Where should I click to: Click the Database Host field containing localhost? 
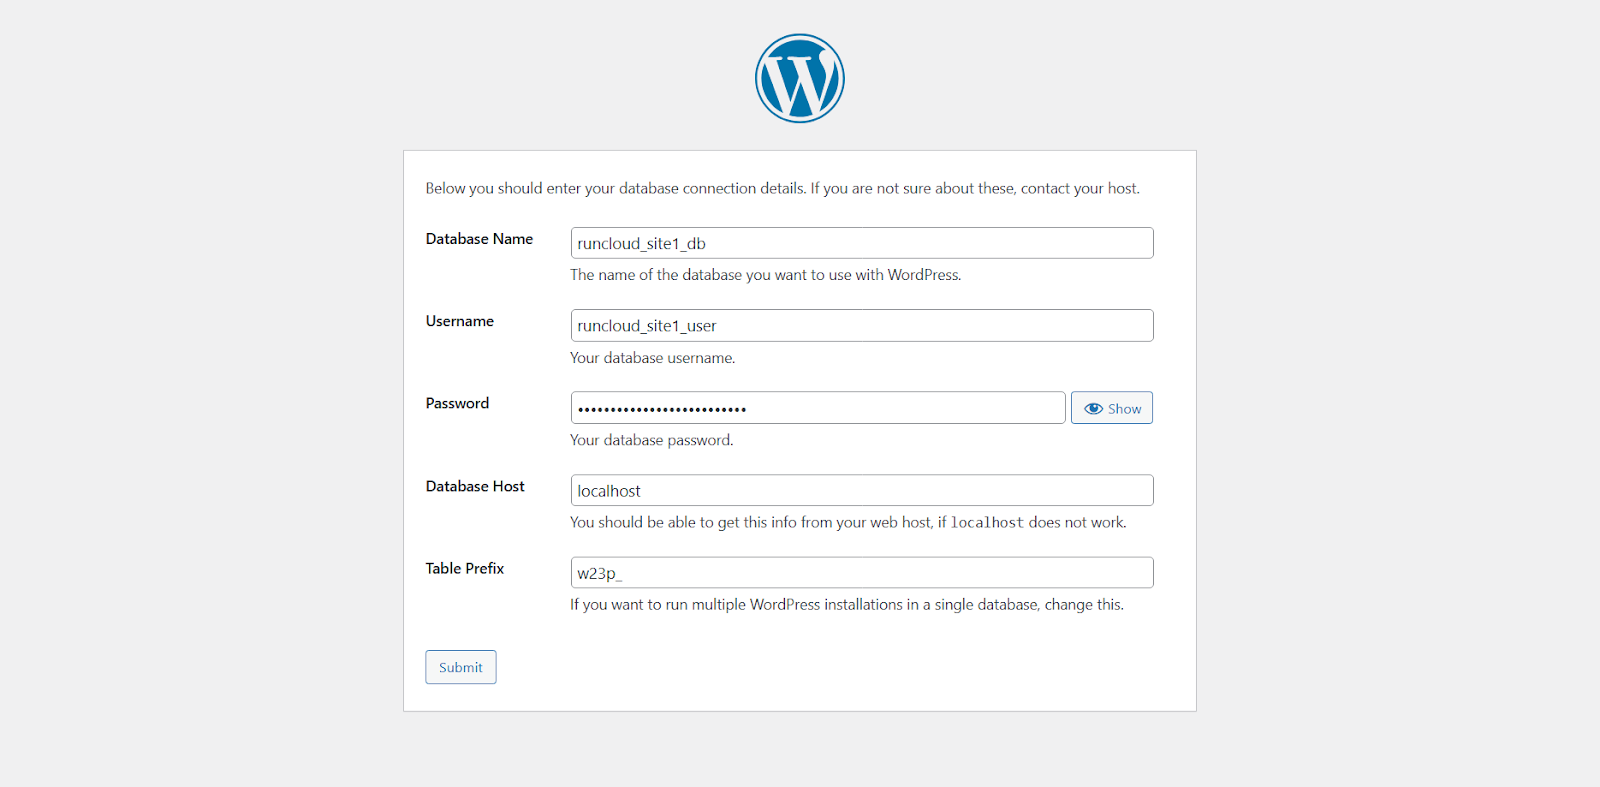coord(861,491)
